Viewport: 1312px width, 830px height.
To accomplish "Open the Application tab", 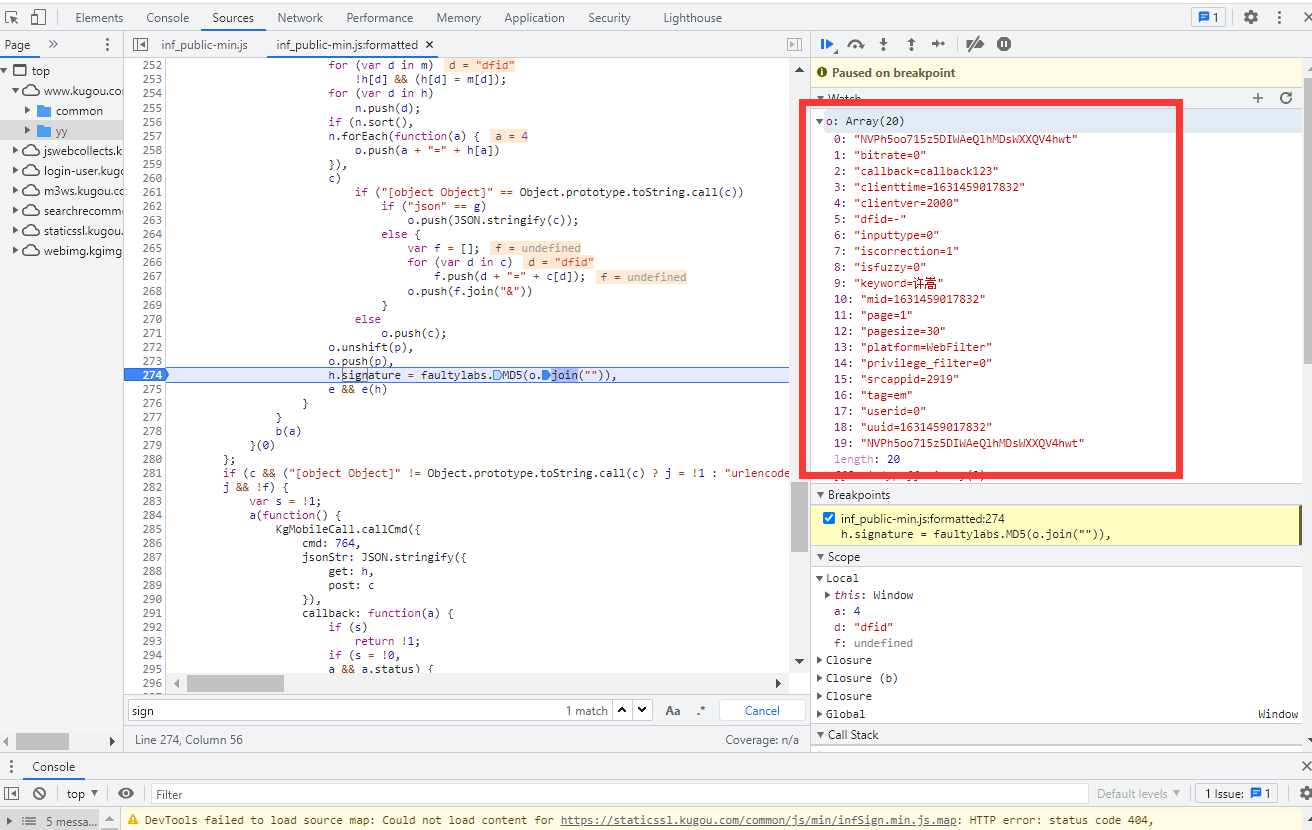I will (534, 17).
